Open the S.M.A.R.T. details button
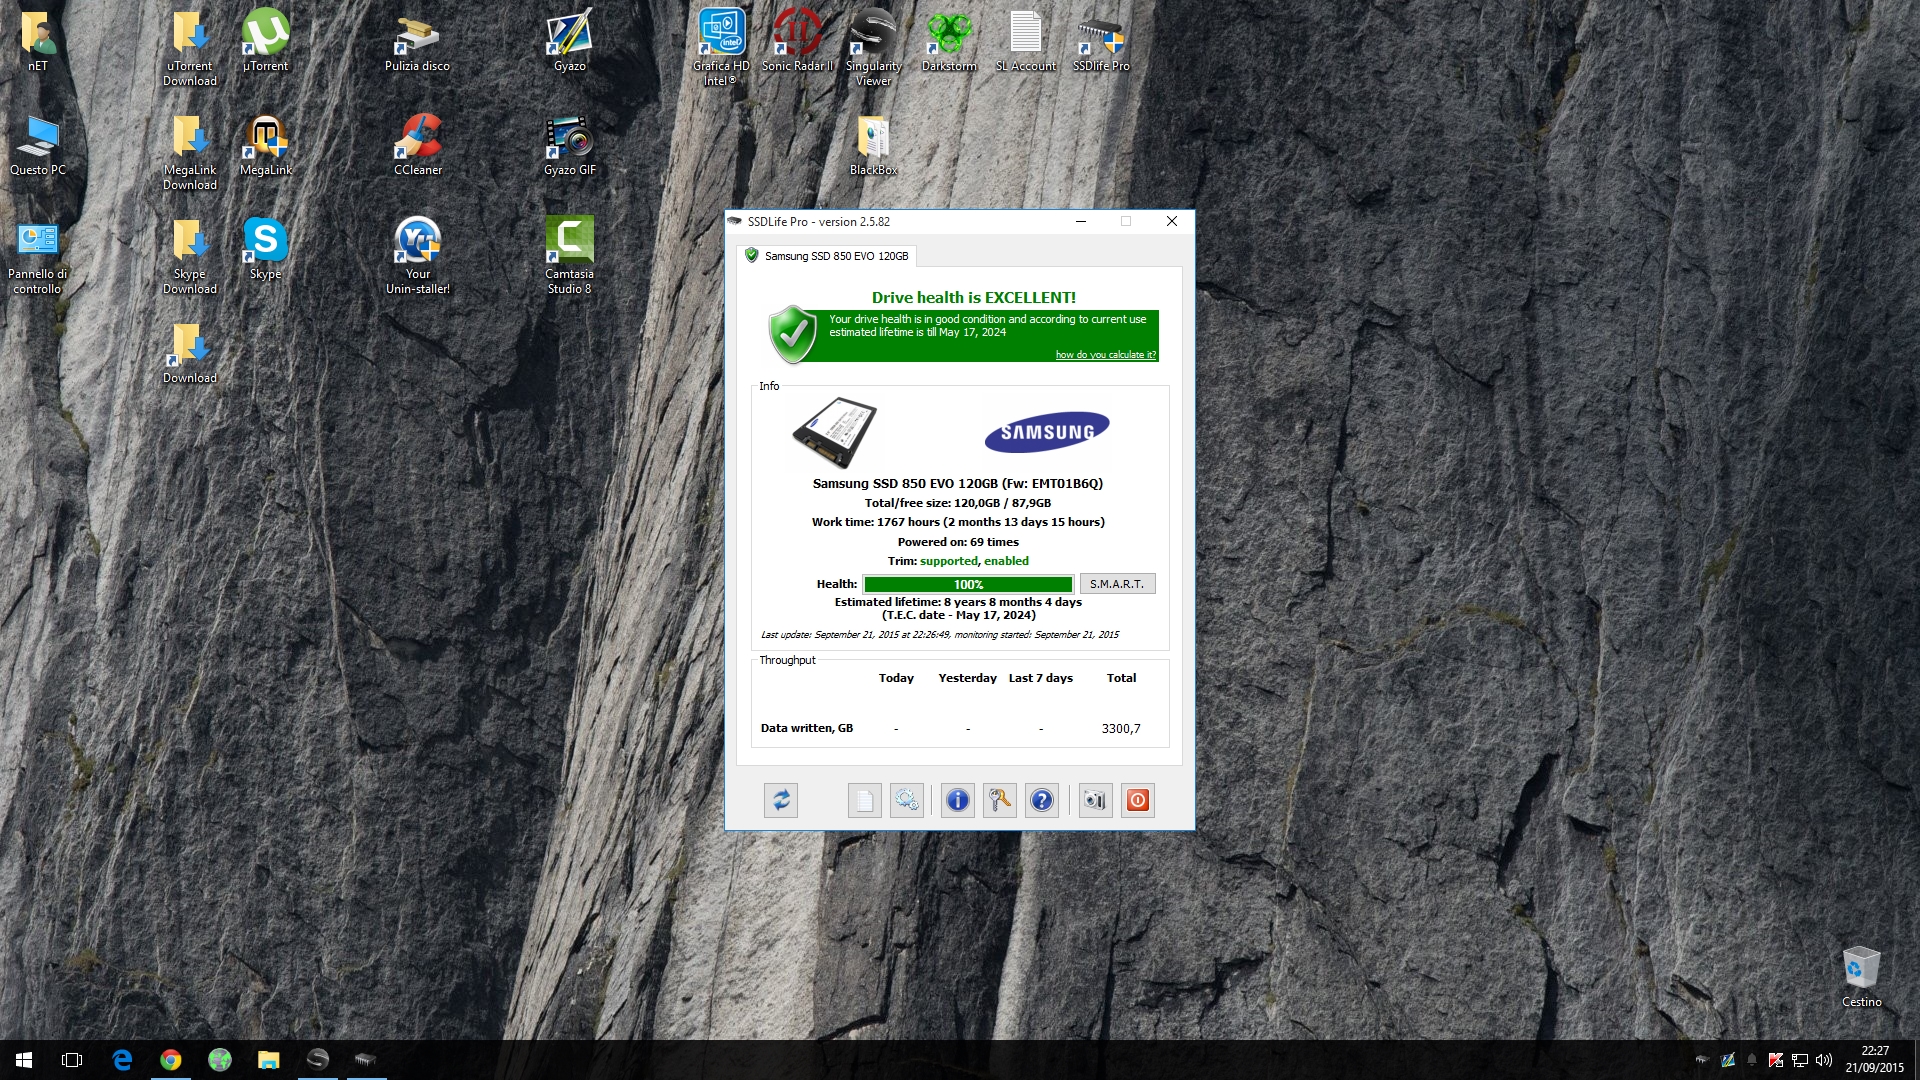Viewport: 1920px width, 1080px height. (x=1117, y=584)
